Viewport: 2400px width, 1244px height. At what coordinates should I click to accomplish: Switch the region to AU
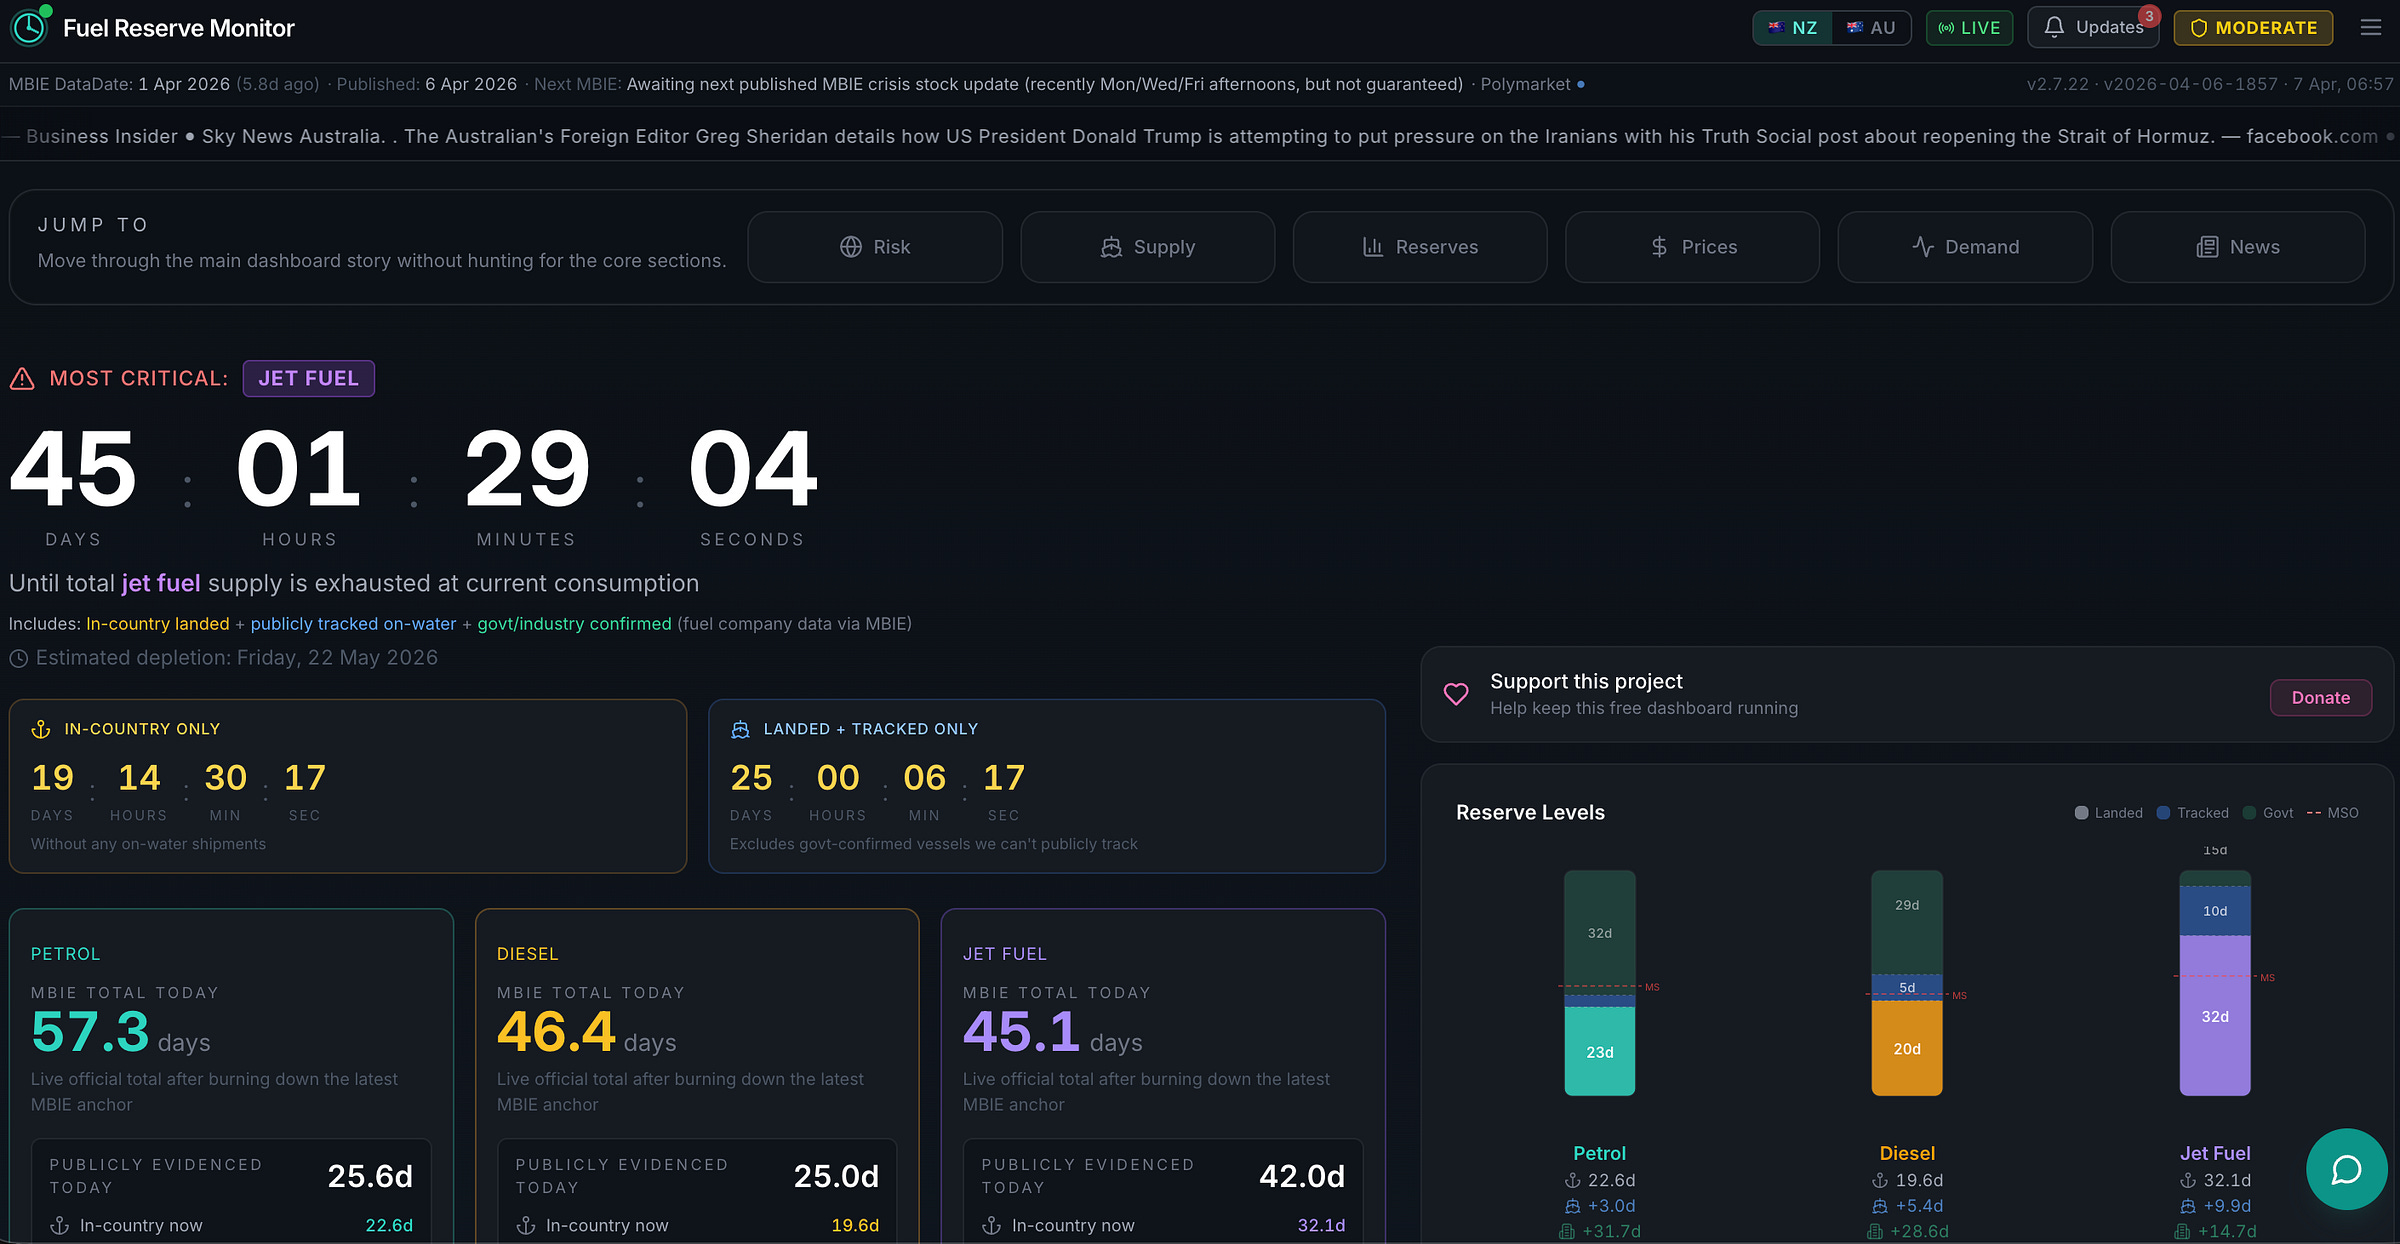pos(1871,28)
